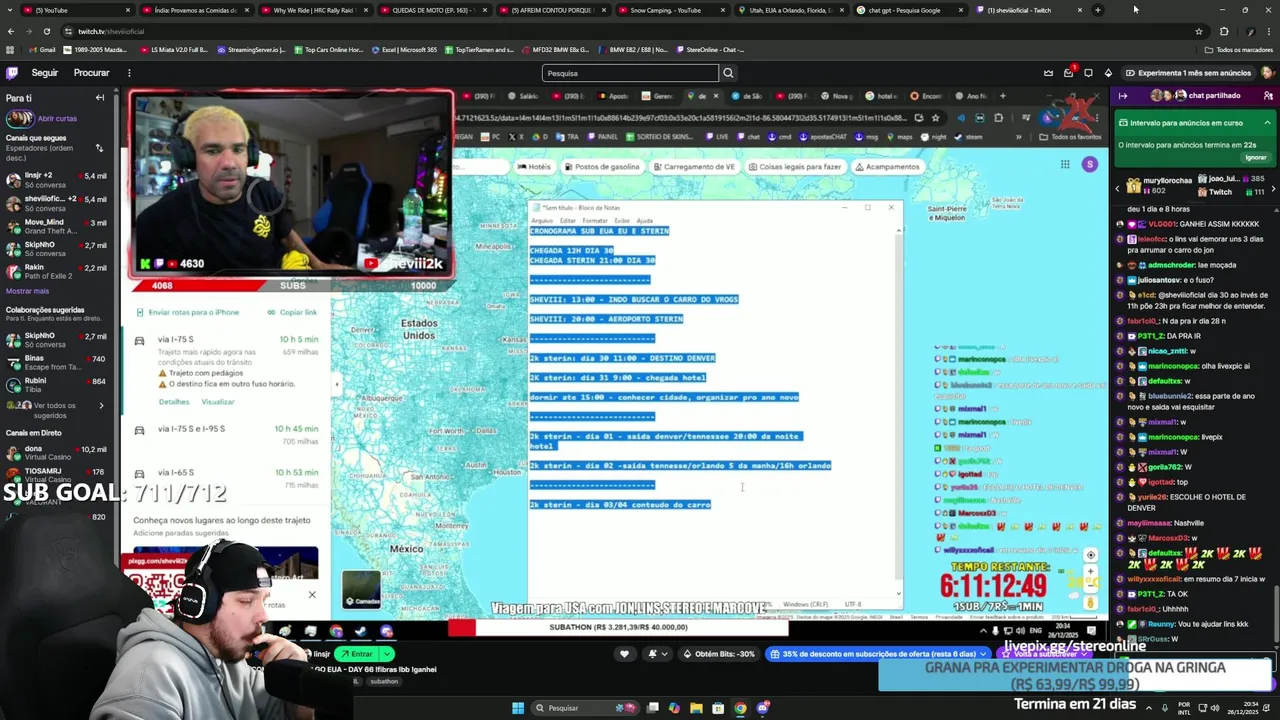
Task: Select Carregamento de VE map chip
Action: (x=693, y=167)
